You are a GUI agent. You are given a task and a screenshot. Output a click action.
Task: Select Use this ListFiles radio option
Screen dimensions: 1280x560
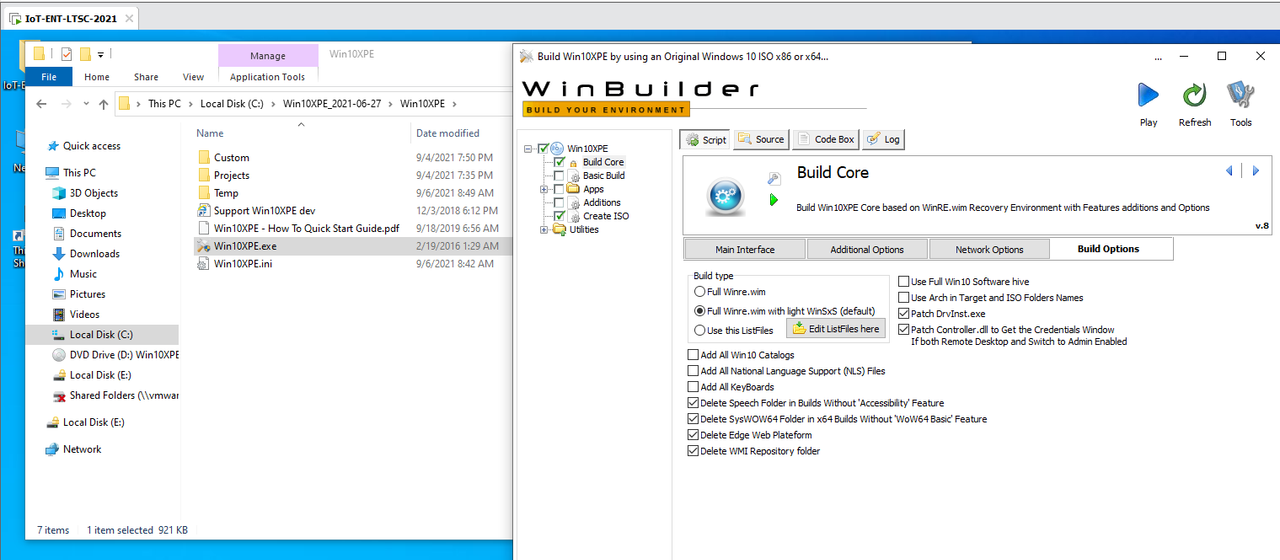pos(699,330)
